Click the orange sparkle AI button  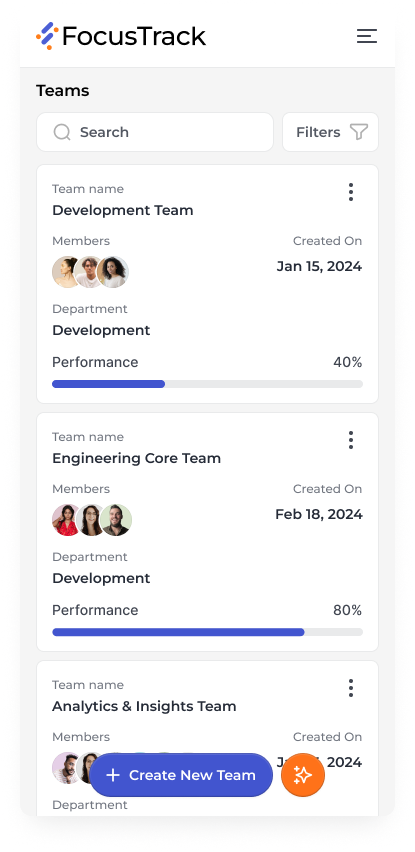click(x=303, y=775)
